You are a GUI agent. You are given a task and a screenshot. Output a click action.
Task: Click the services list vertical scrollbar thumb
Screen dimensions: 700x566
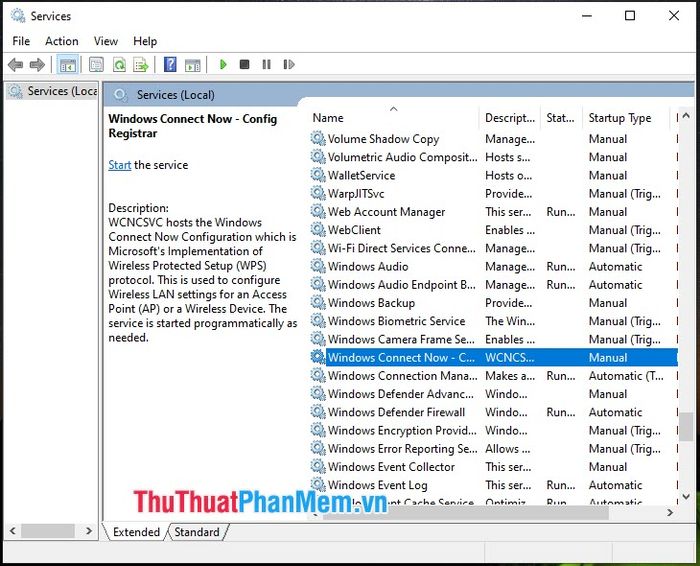tap(687, 426)
